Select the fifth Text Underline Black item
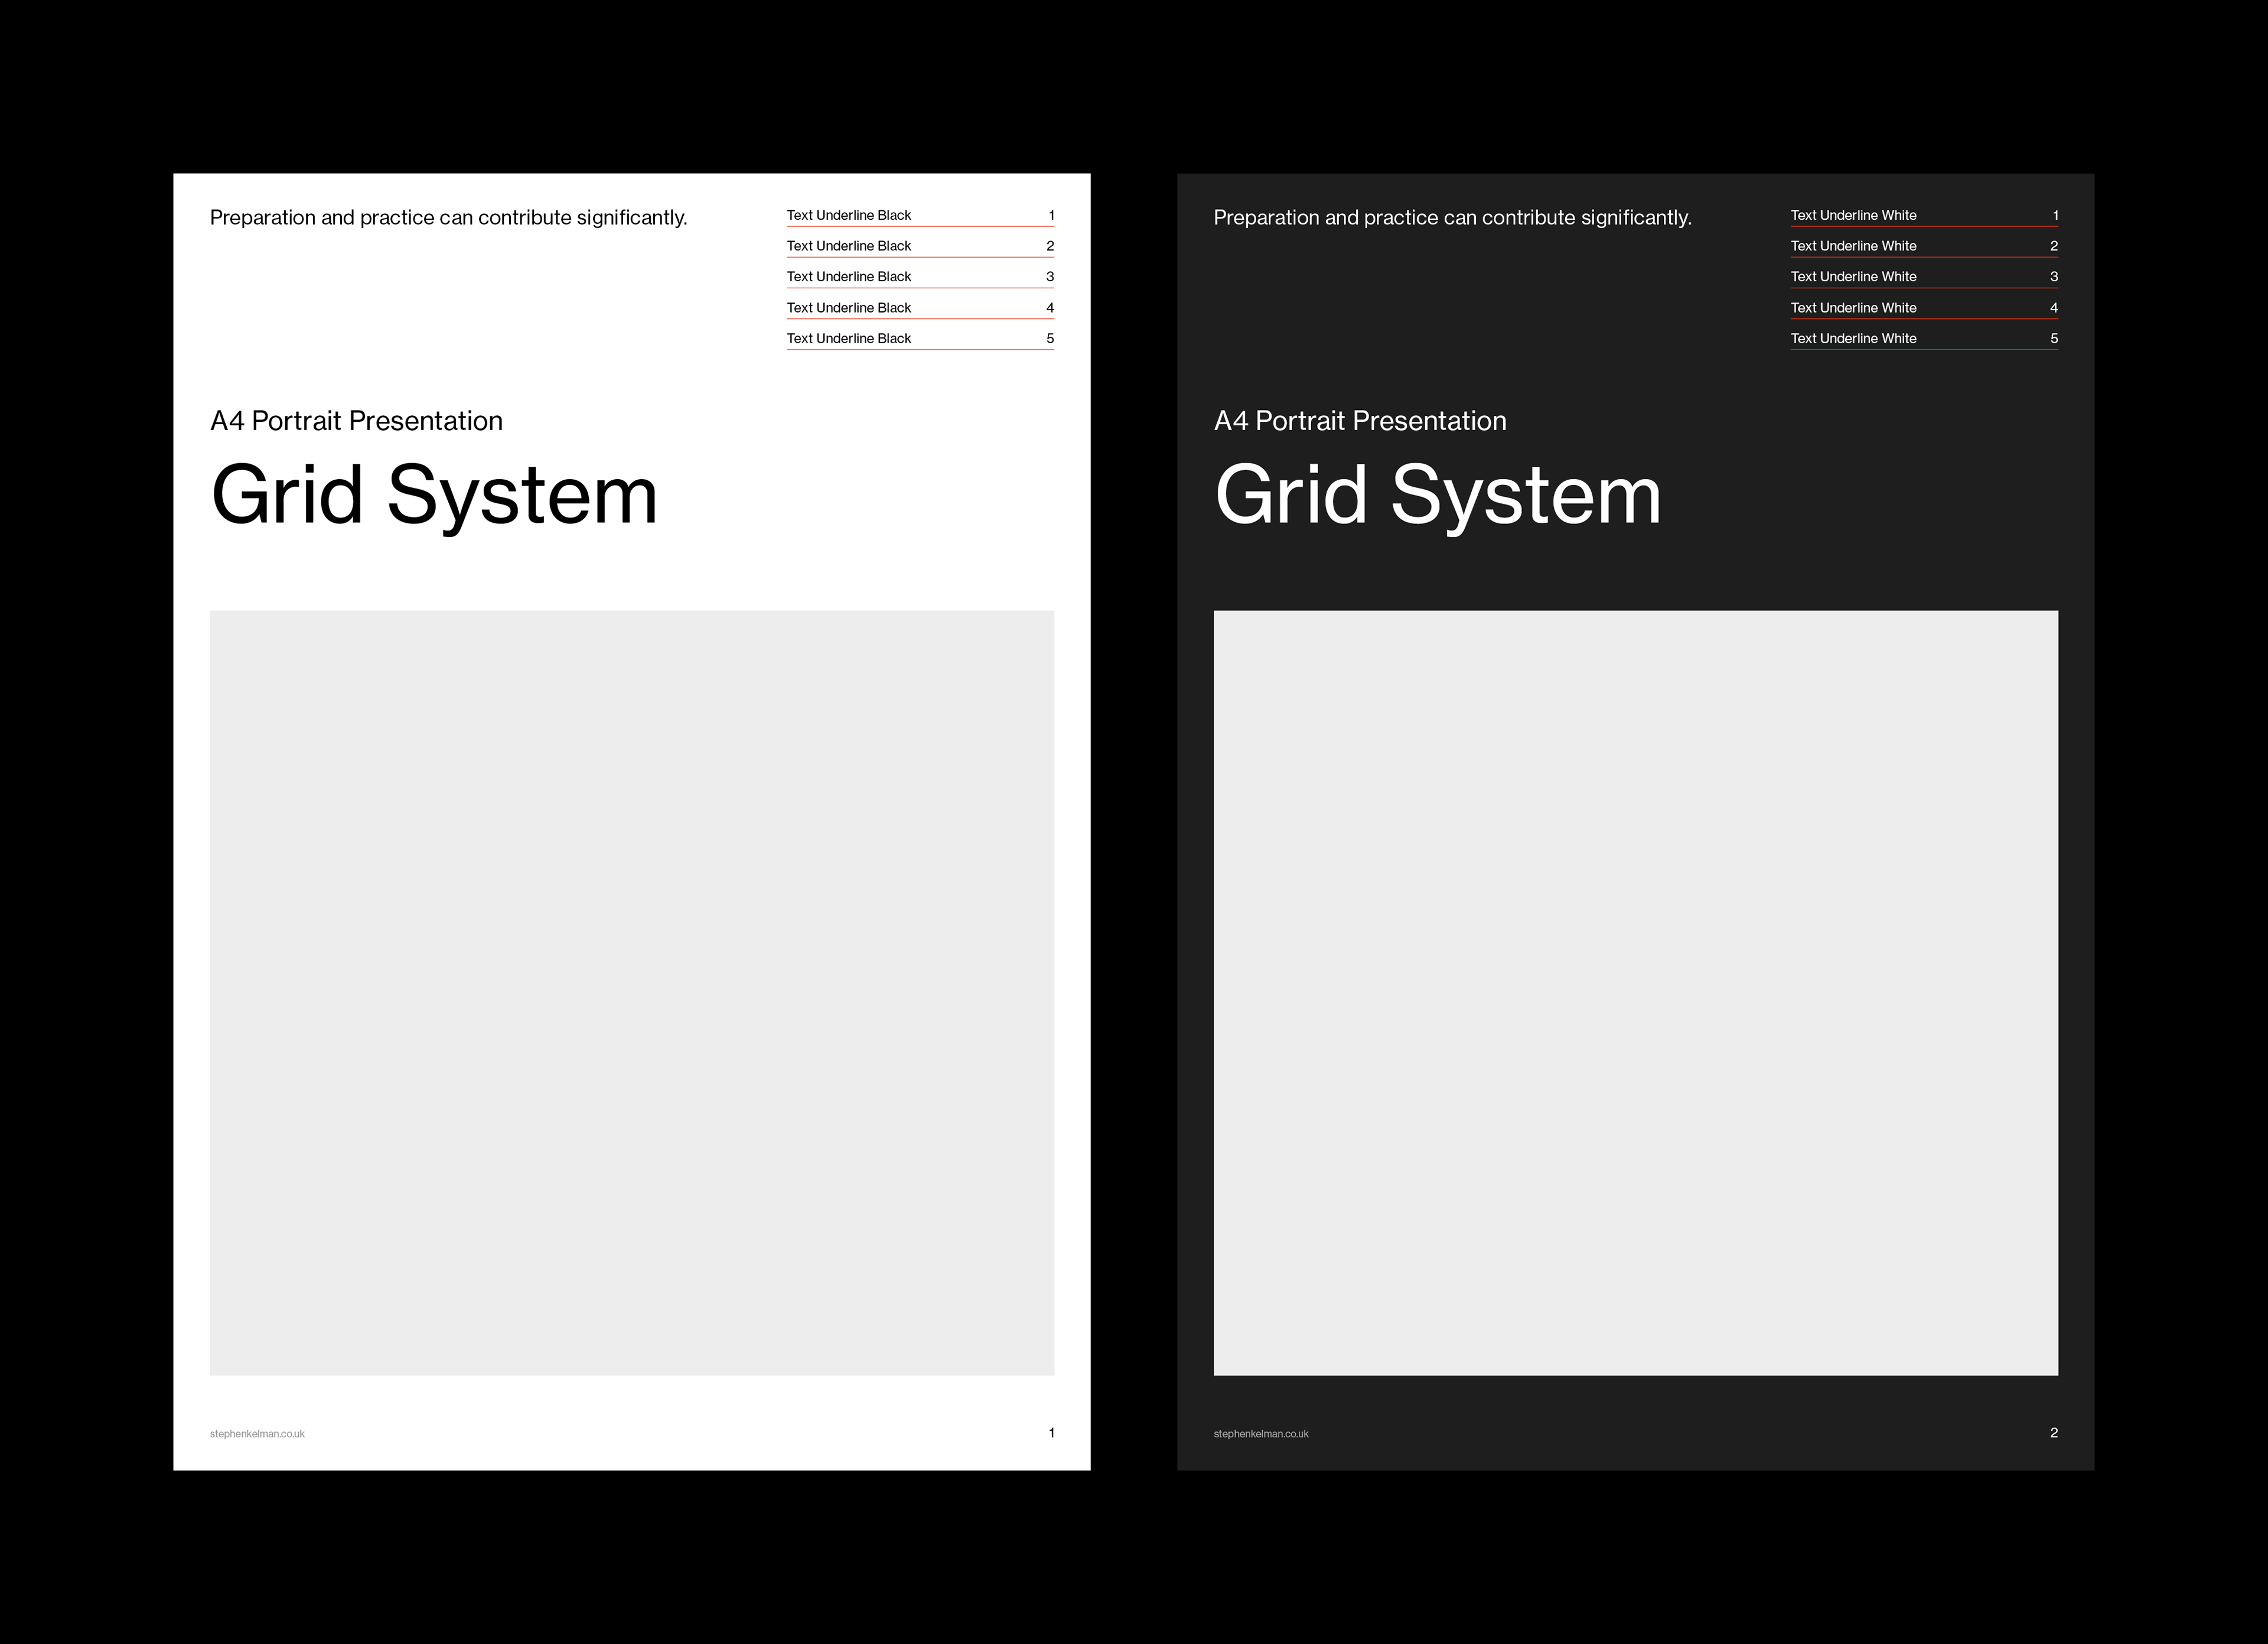 (x=848, y=339)
